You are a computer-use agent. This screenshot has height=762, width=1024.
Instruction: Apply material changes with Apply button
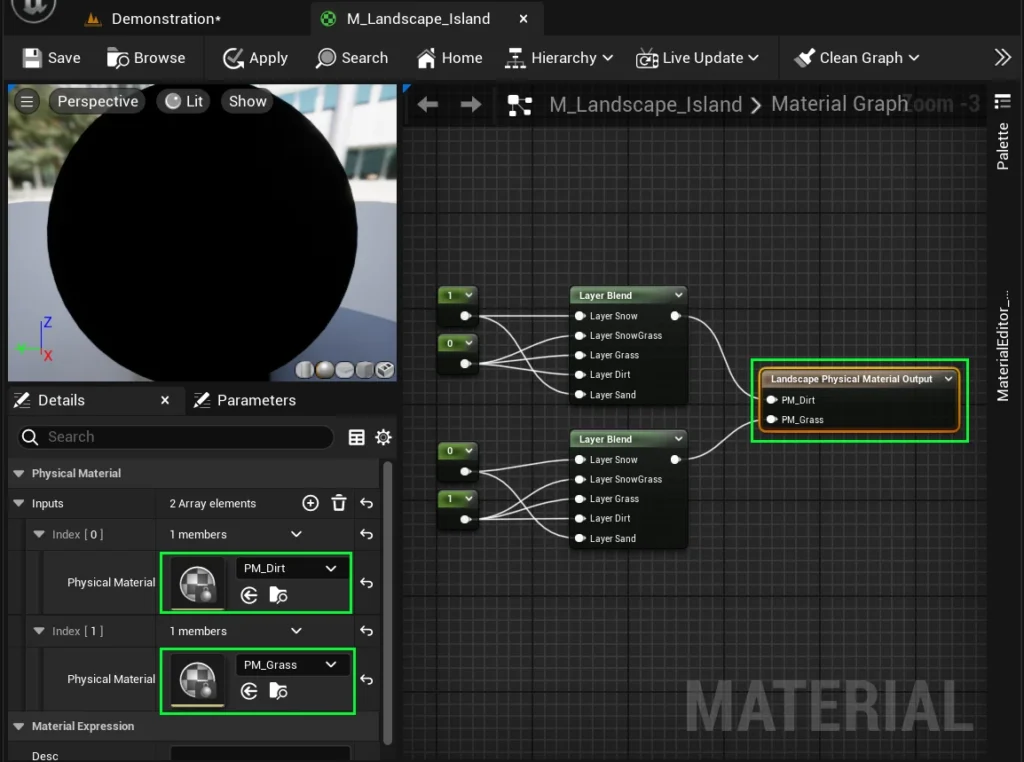pos(255,58)
